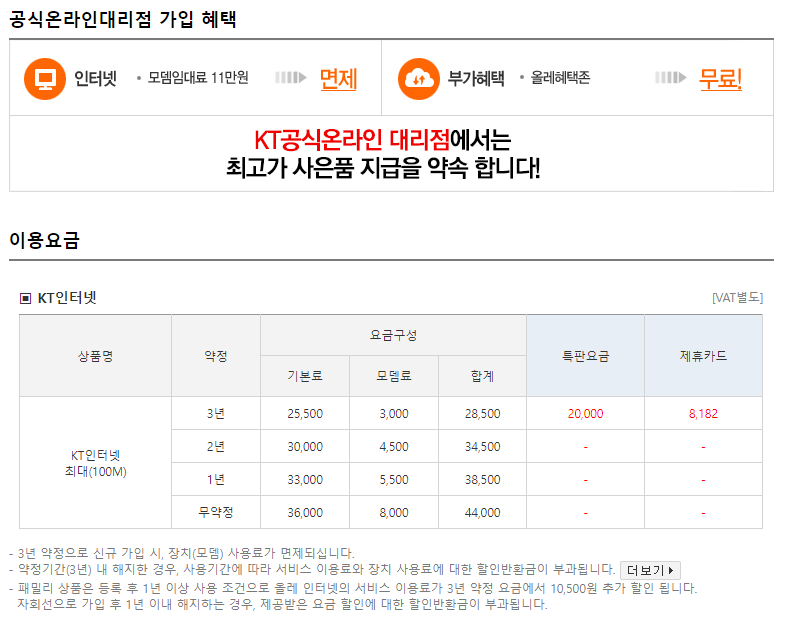
Task: Click the KT인터넷 최대(100M) product cell
Action: 95,463
